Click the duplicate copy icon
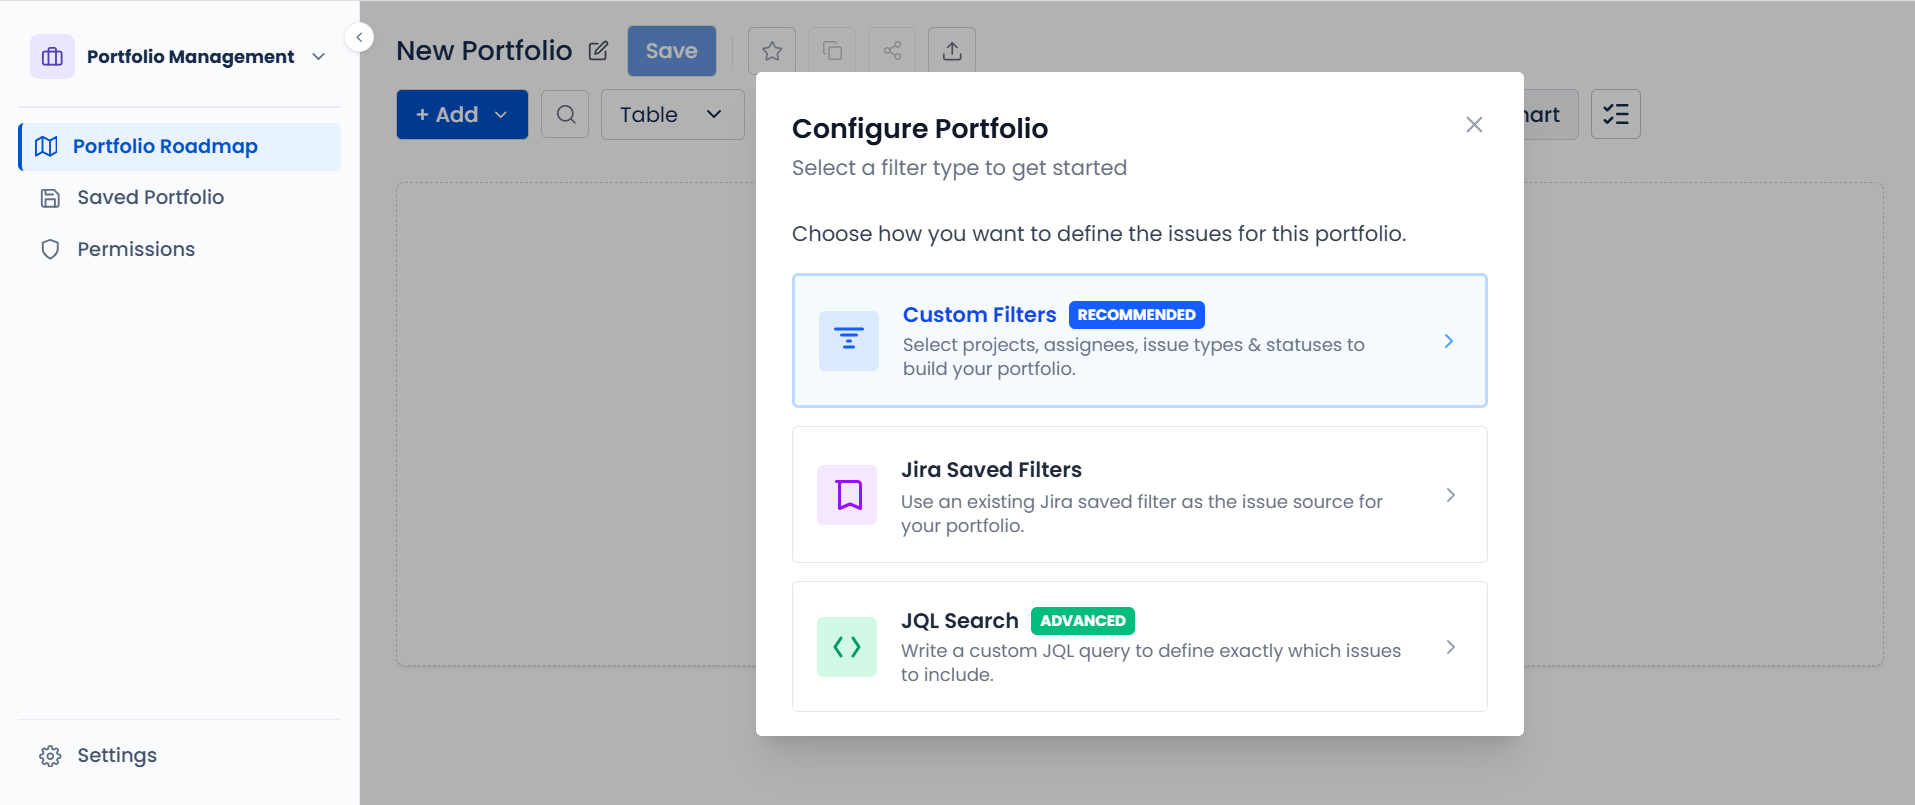This screenshot has height=805, width=1915. (832, 51)
